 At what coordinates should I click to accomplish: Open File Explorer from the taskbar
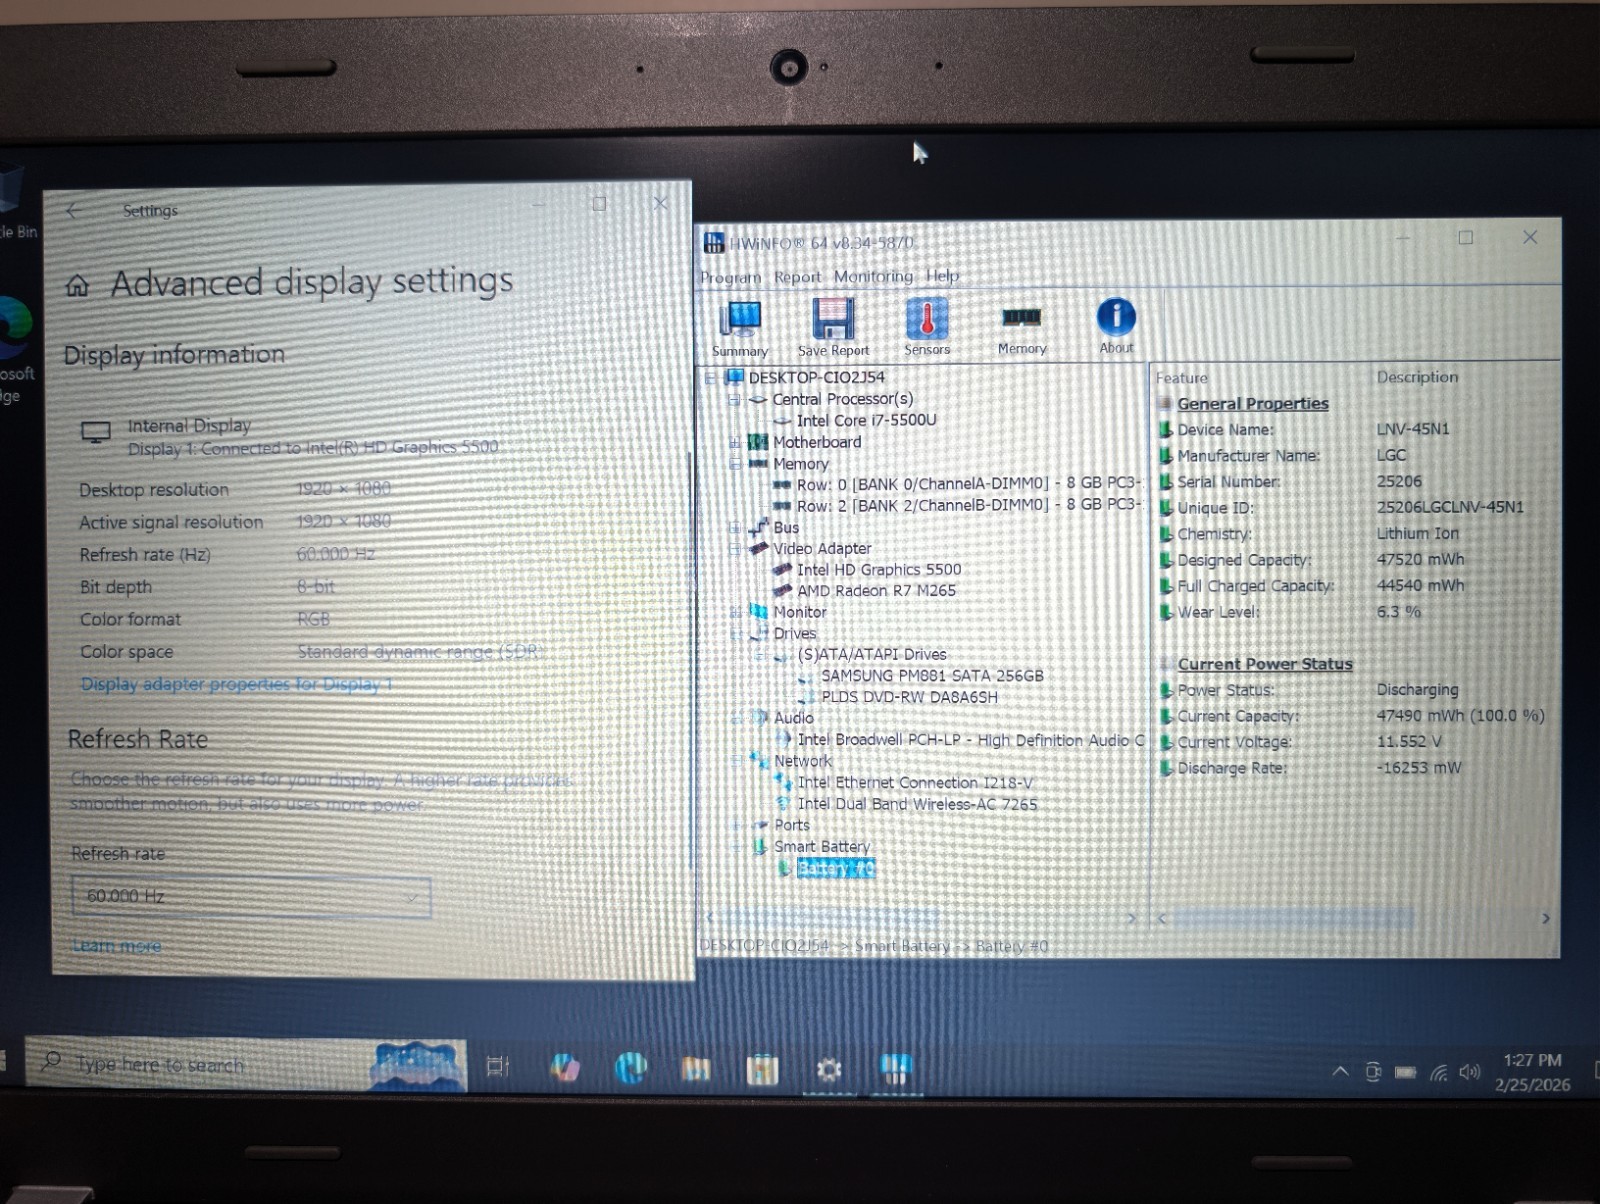click(696, 1069)
